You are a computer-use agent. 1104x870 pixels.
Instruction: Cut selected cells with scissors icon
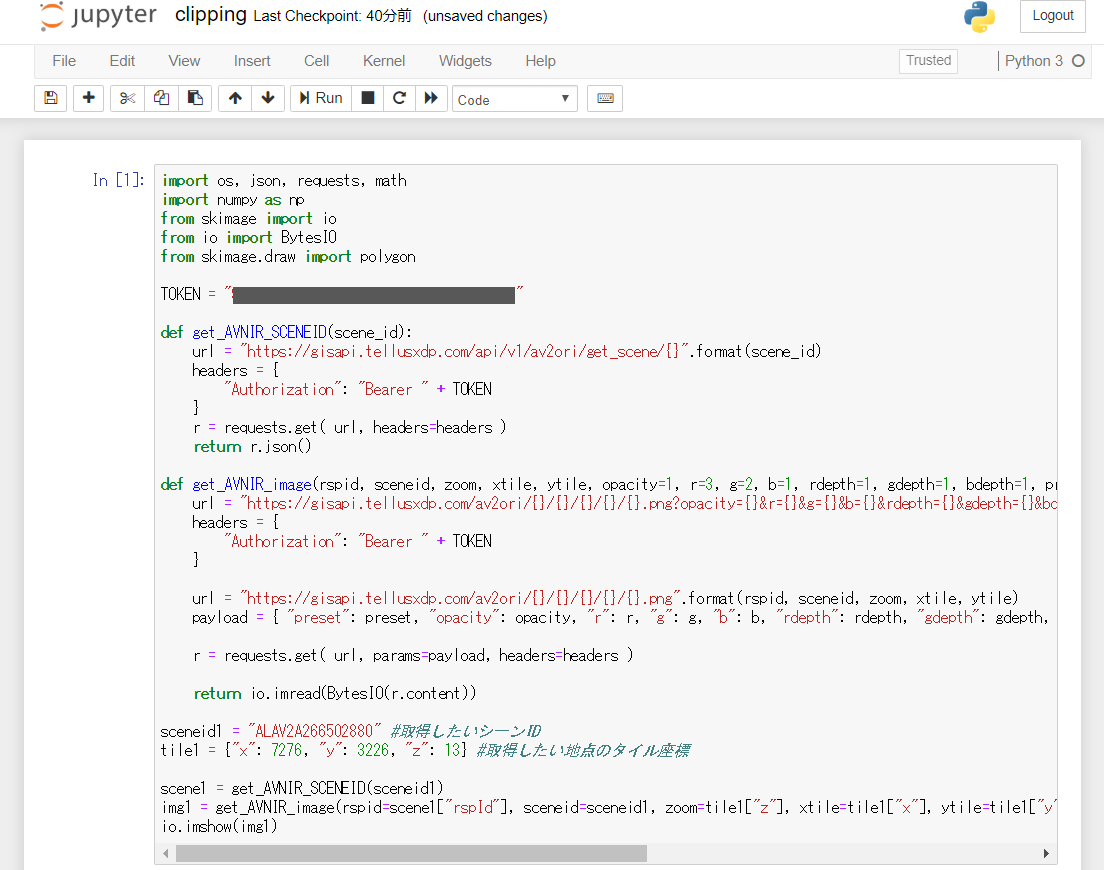127,98
